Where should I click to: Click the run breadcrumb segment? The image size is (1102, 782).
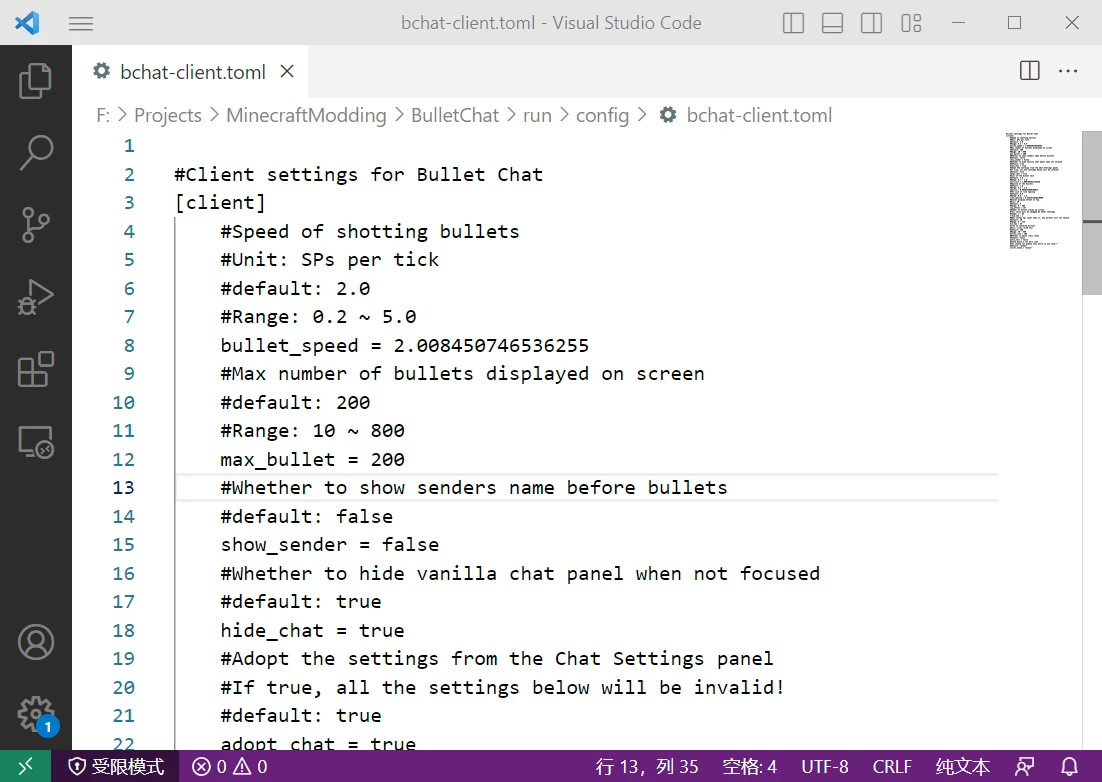537,115
